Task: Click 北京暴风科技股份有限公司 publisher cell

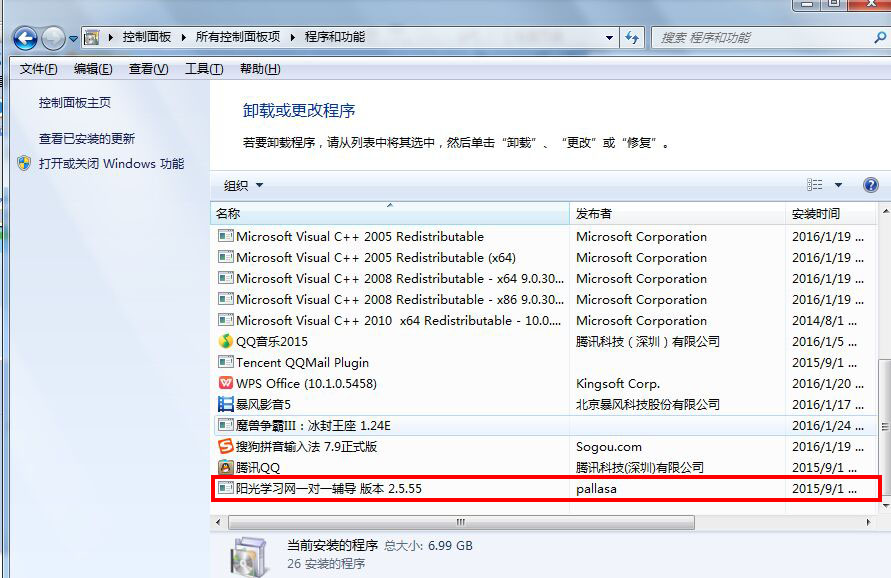Action: (x=648, y=405)
